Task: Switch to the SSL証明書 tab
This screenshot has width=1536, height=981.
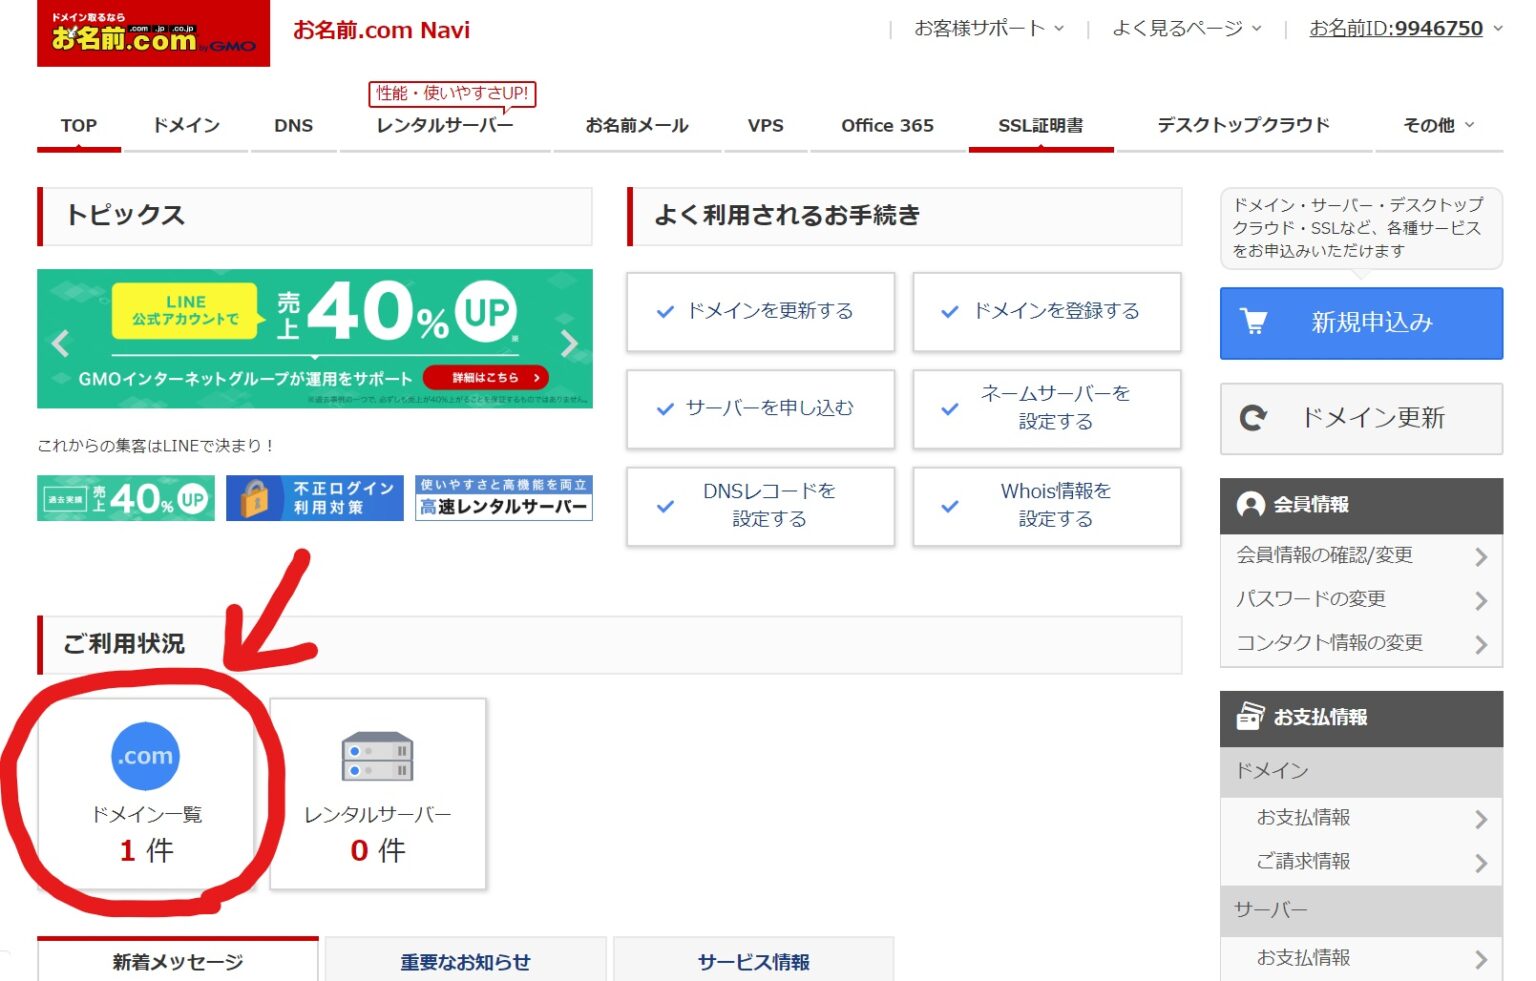Action: [x=1040, y=125]
